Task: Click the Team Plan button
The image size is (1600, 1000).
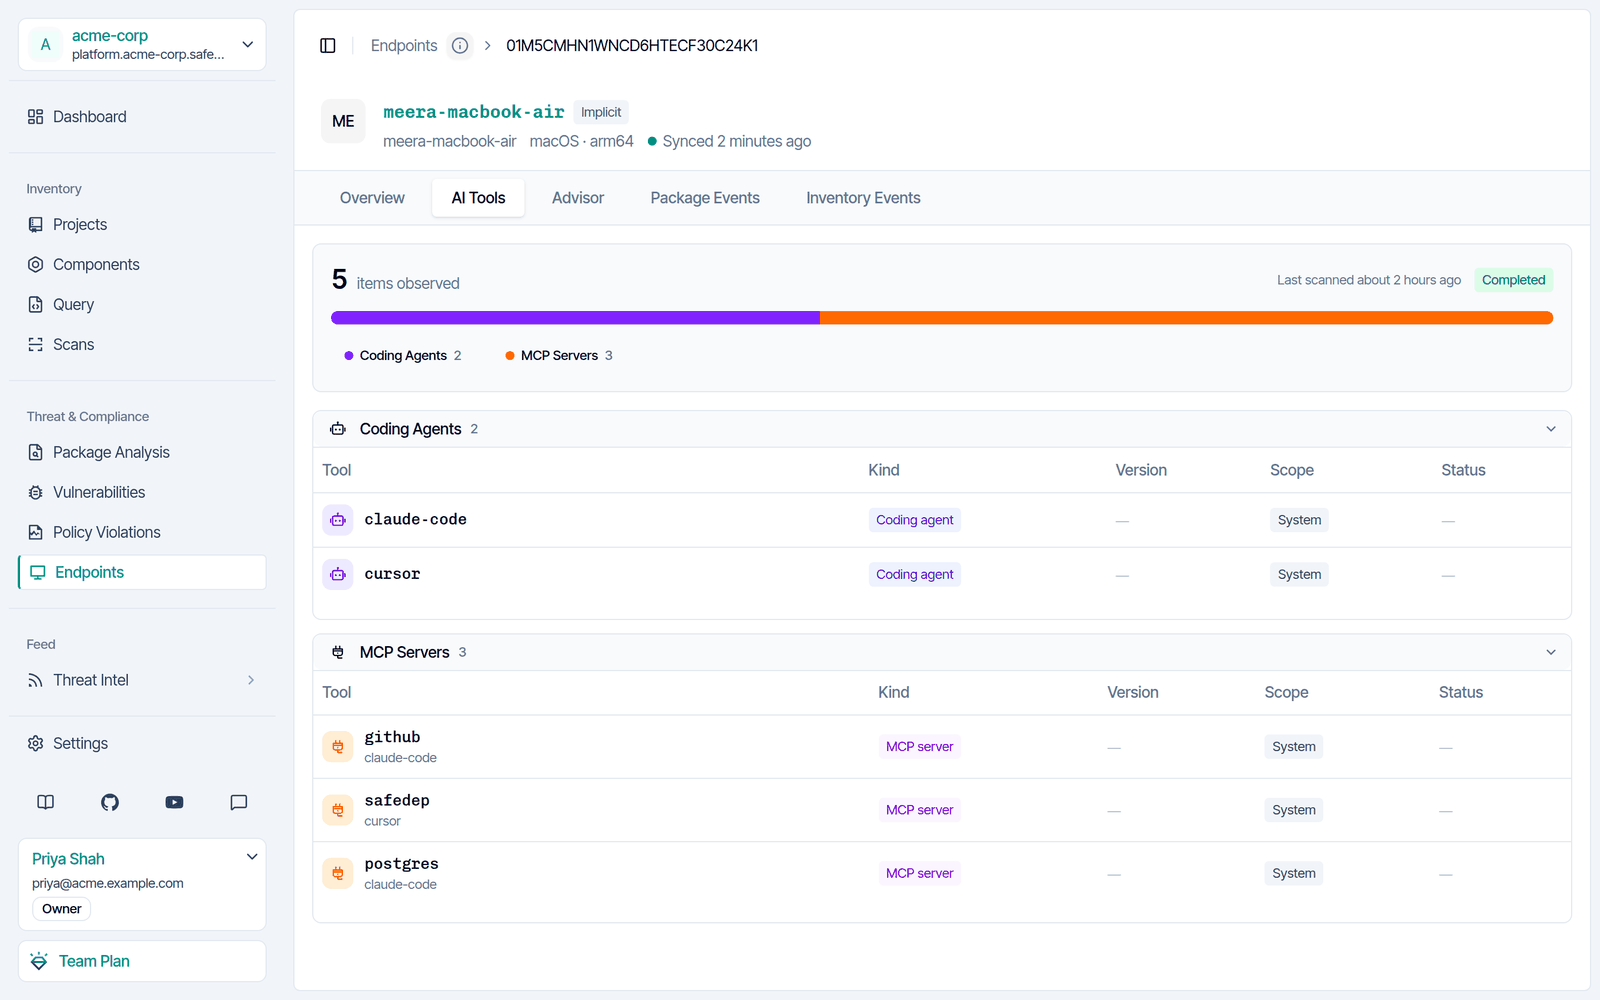Action: 142,961
